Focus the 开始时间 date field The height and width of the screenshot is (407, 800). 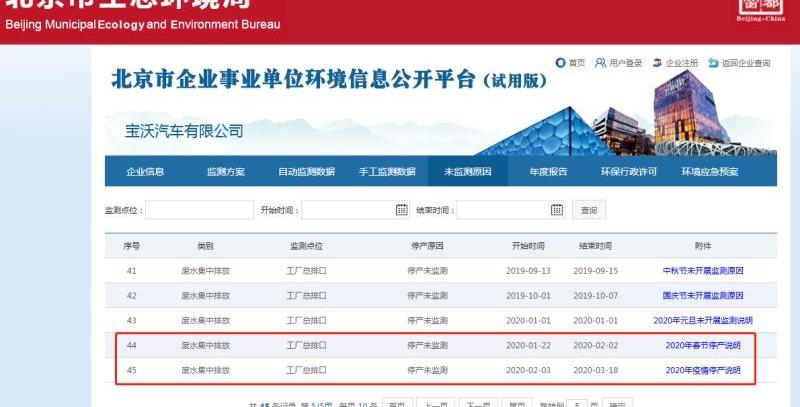point(355,210)
